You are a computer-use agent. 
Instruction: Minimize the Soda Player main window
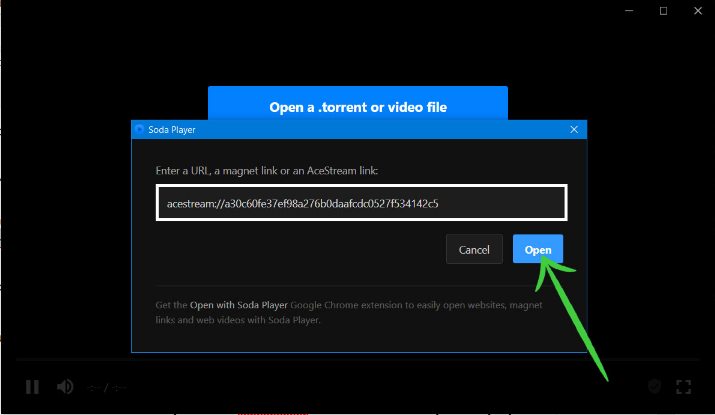pyautogui.click(x=629, y=10)
